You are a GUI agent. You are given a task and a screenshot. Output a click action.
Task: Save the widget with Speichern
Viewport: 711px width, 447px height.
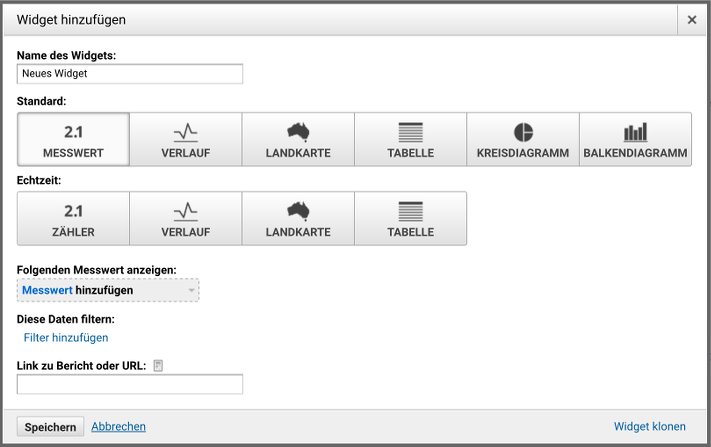pyautogui.click(x=50, y=427)
